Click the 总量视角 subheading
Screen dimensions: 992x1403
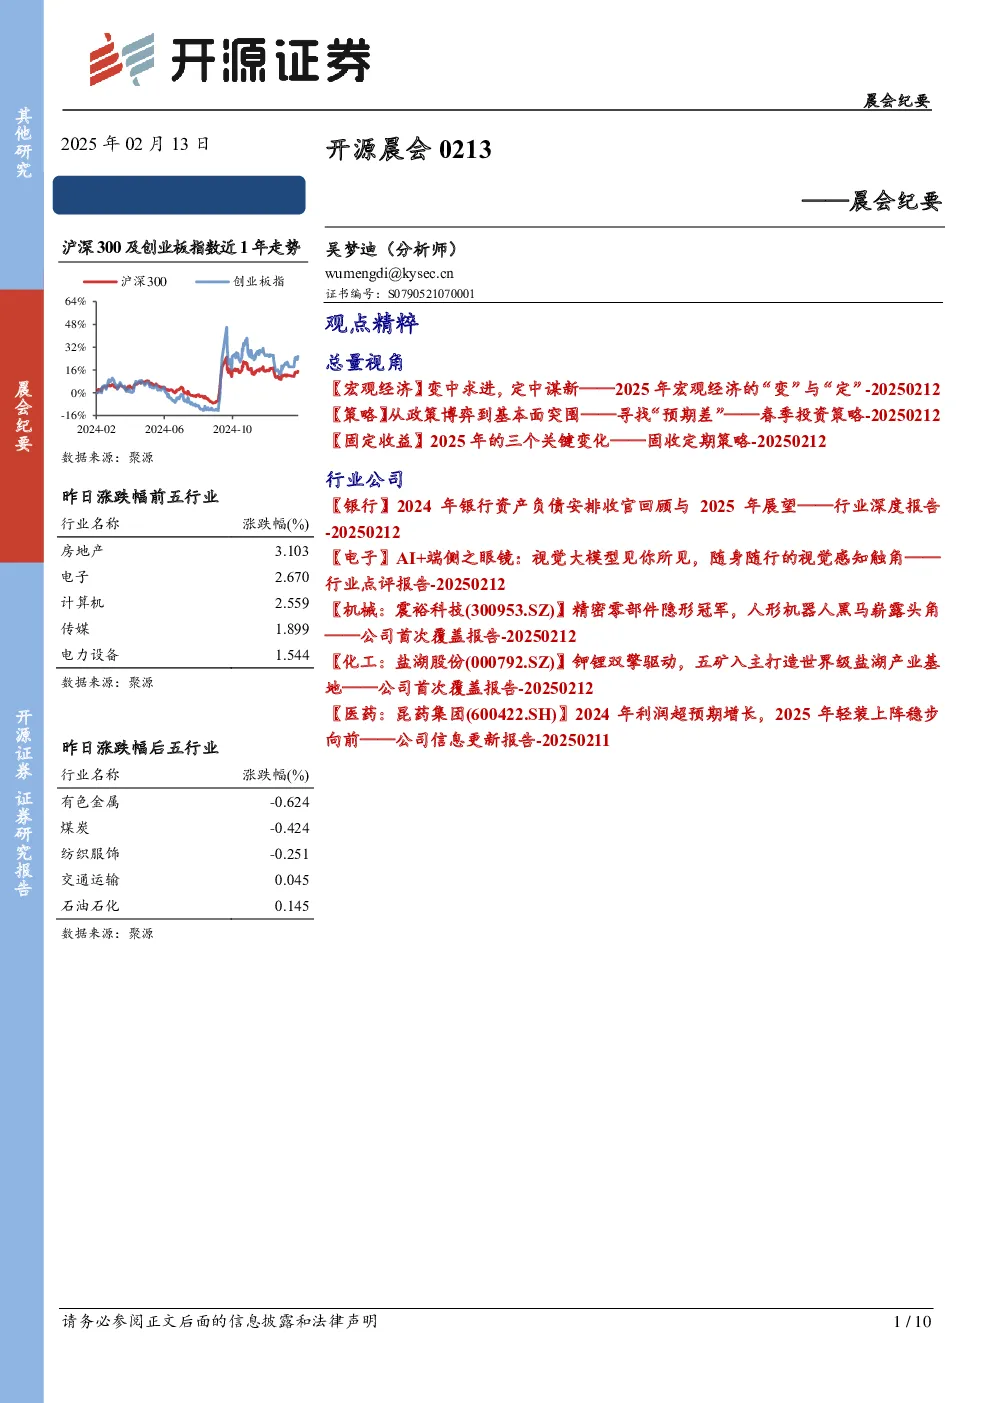[x=365, y=362]
